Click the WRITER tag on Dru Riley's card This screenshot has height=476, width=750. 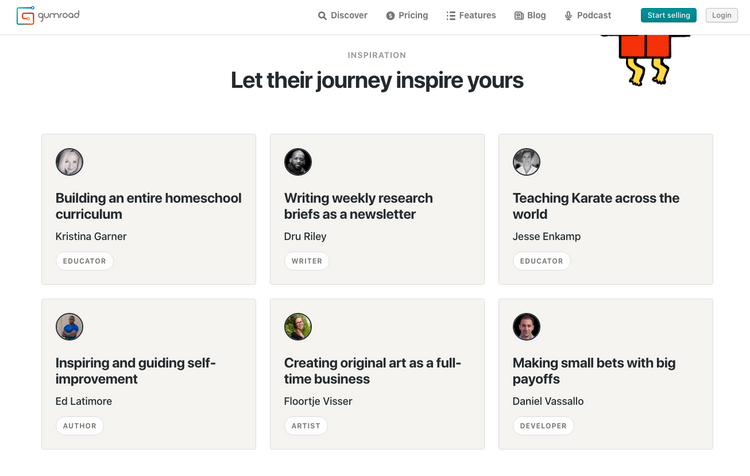click(307, 261)
